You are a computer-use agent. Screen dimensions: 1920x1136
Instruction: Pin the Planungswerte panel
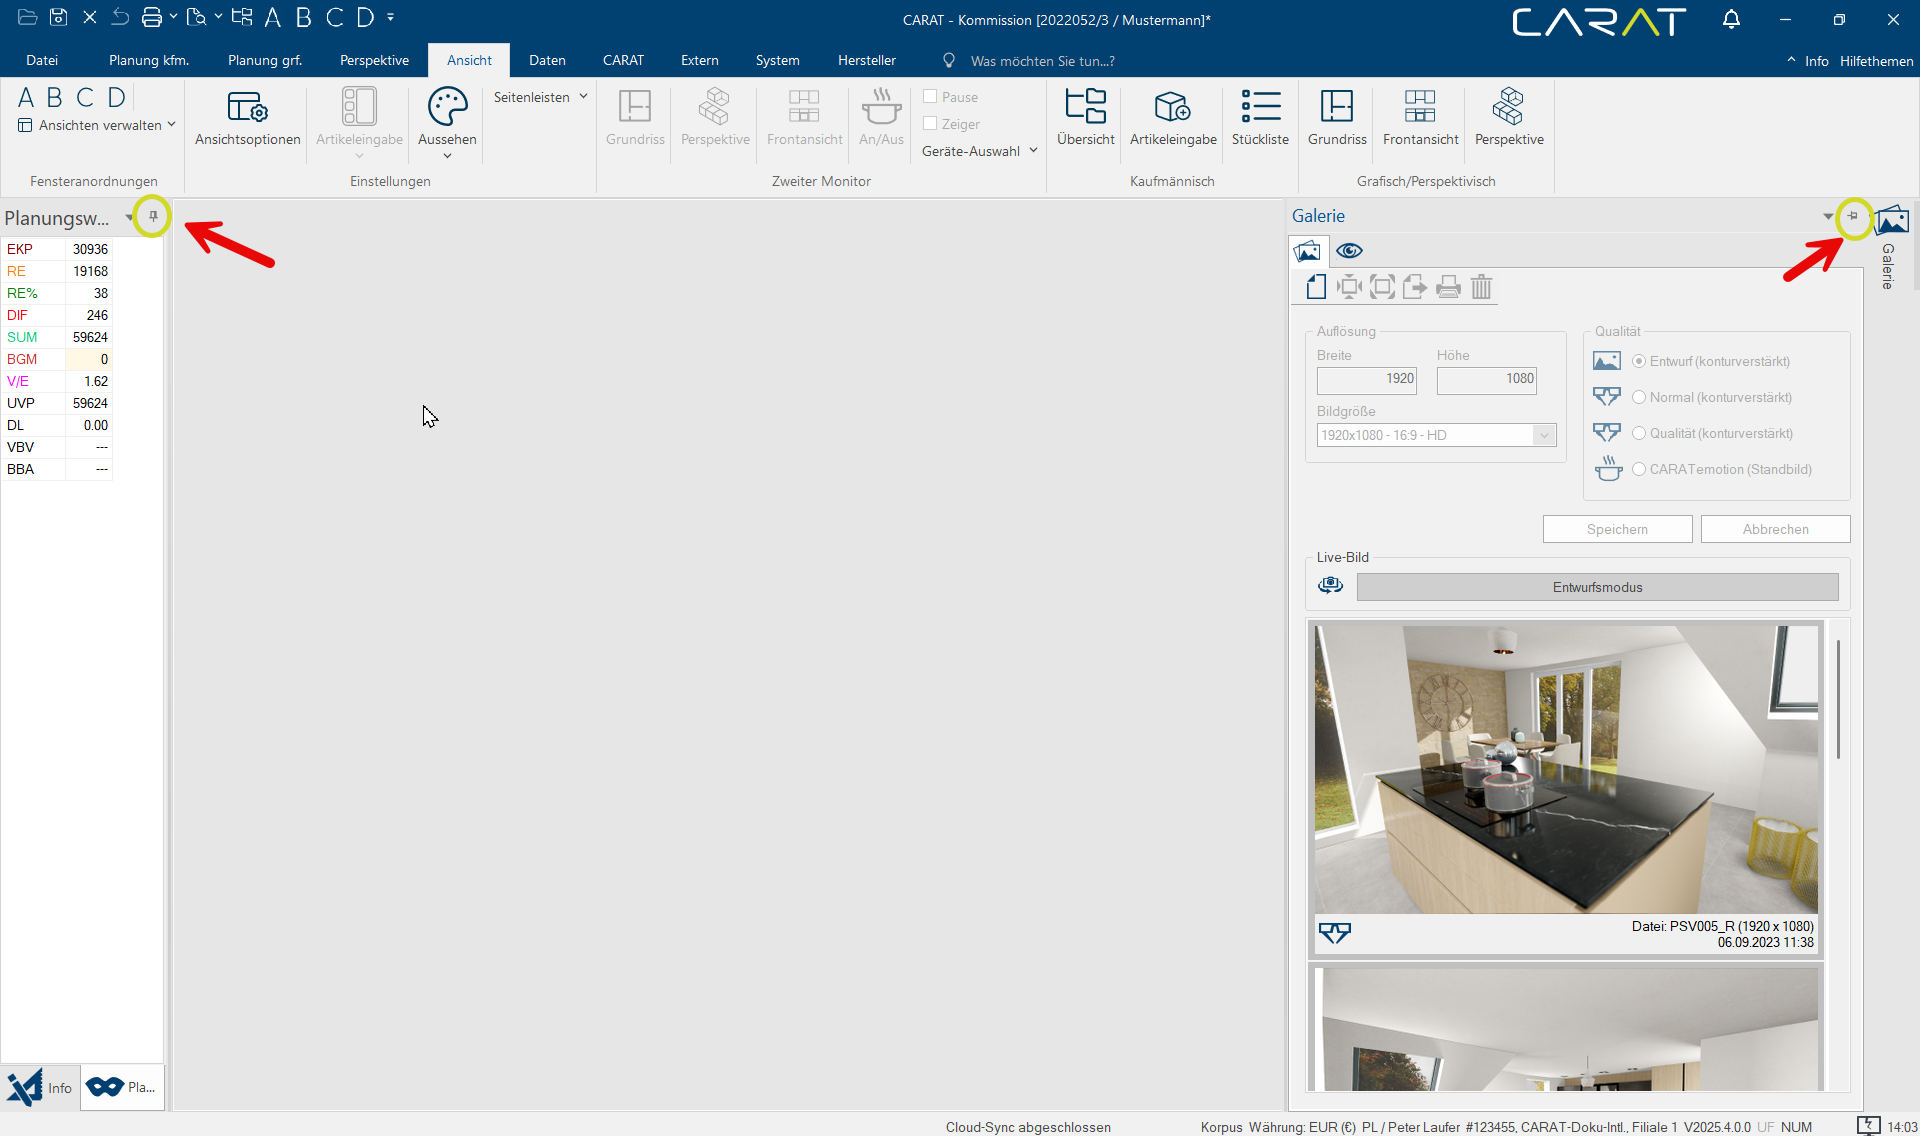[x=153, y=216]
